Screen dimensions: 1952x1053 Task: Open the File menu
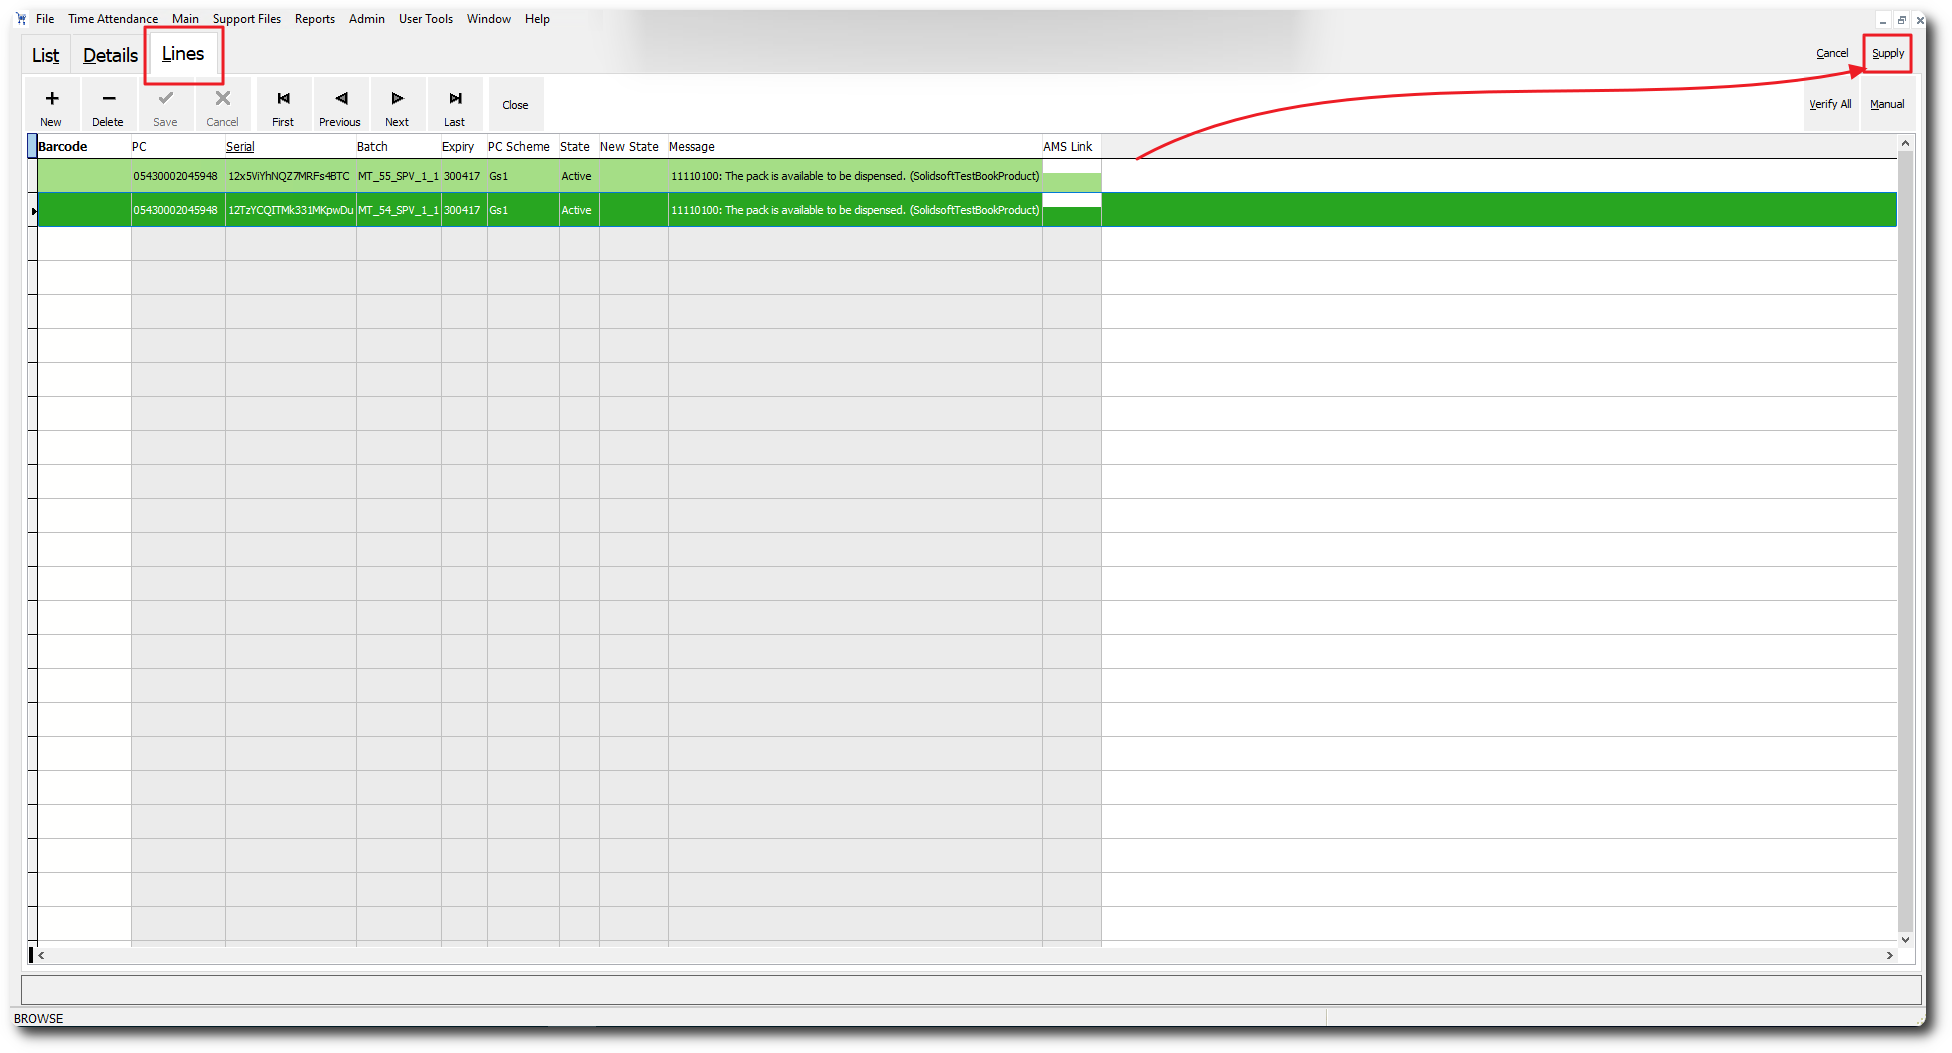(45, 18)
